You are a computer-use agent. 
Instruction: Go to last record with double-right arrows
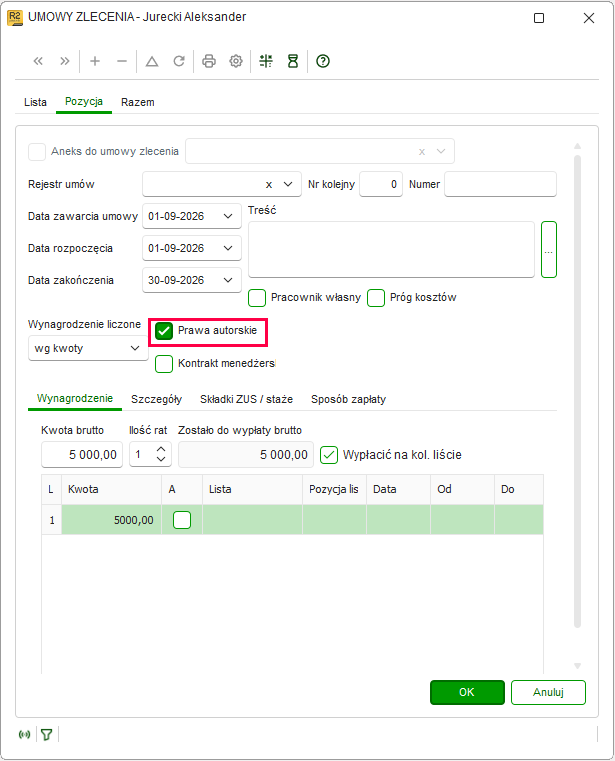(x=65, y=61)
